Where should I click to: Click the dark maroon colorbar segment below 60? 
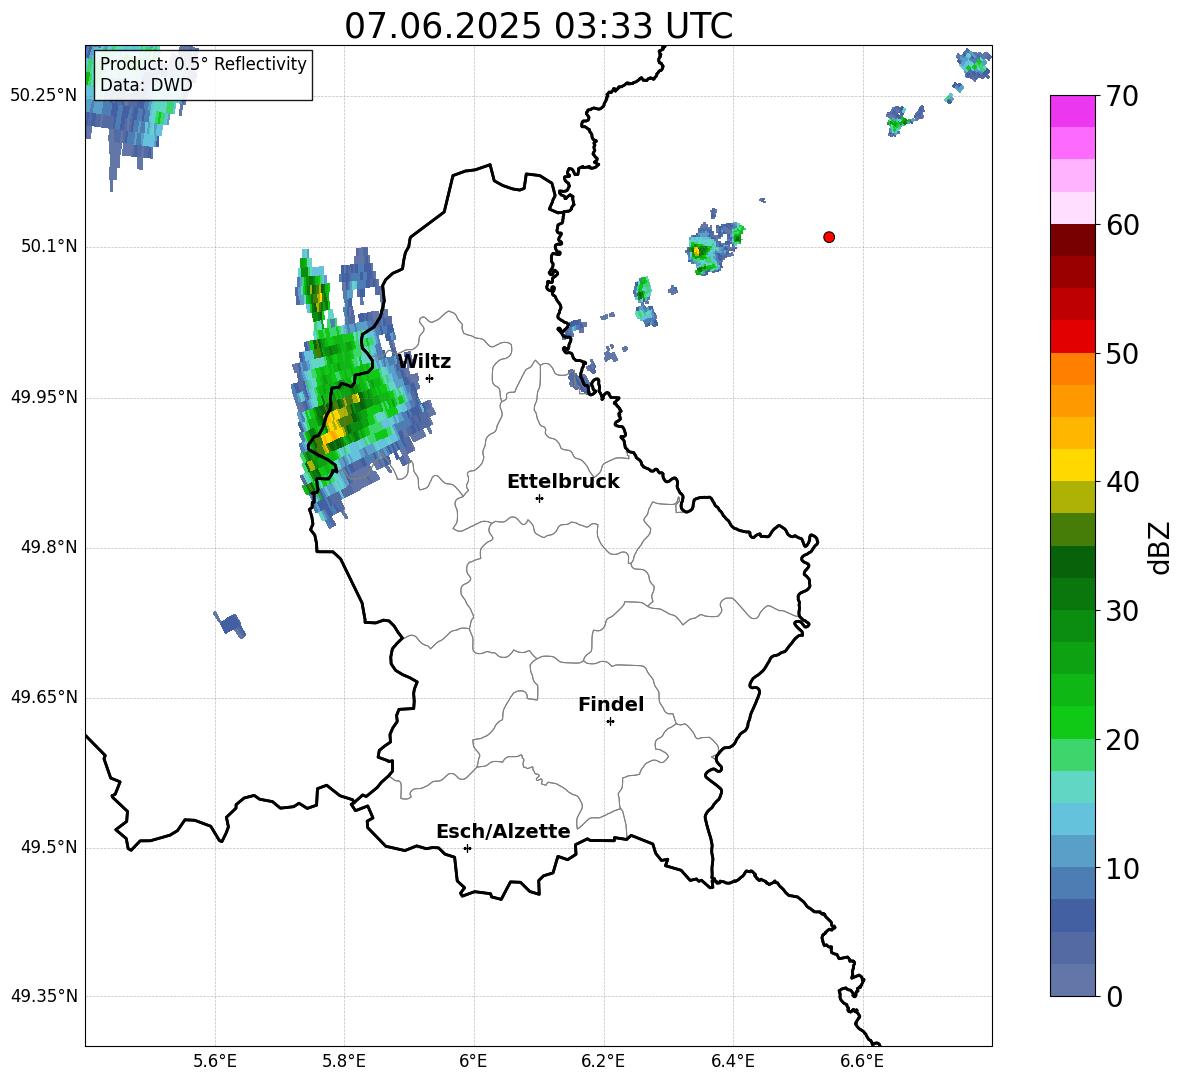click(x=1073, y=240)
